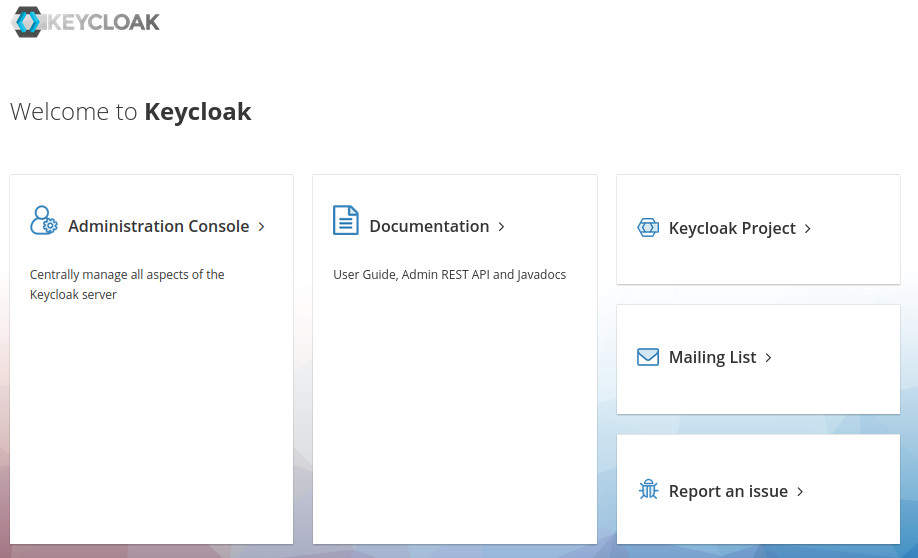
Task: Visit the Keycloak Project link
Action: click(732, 228)
